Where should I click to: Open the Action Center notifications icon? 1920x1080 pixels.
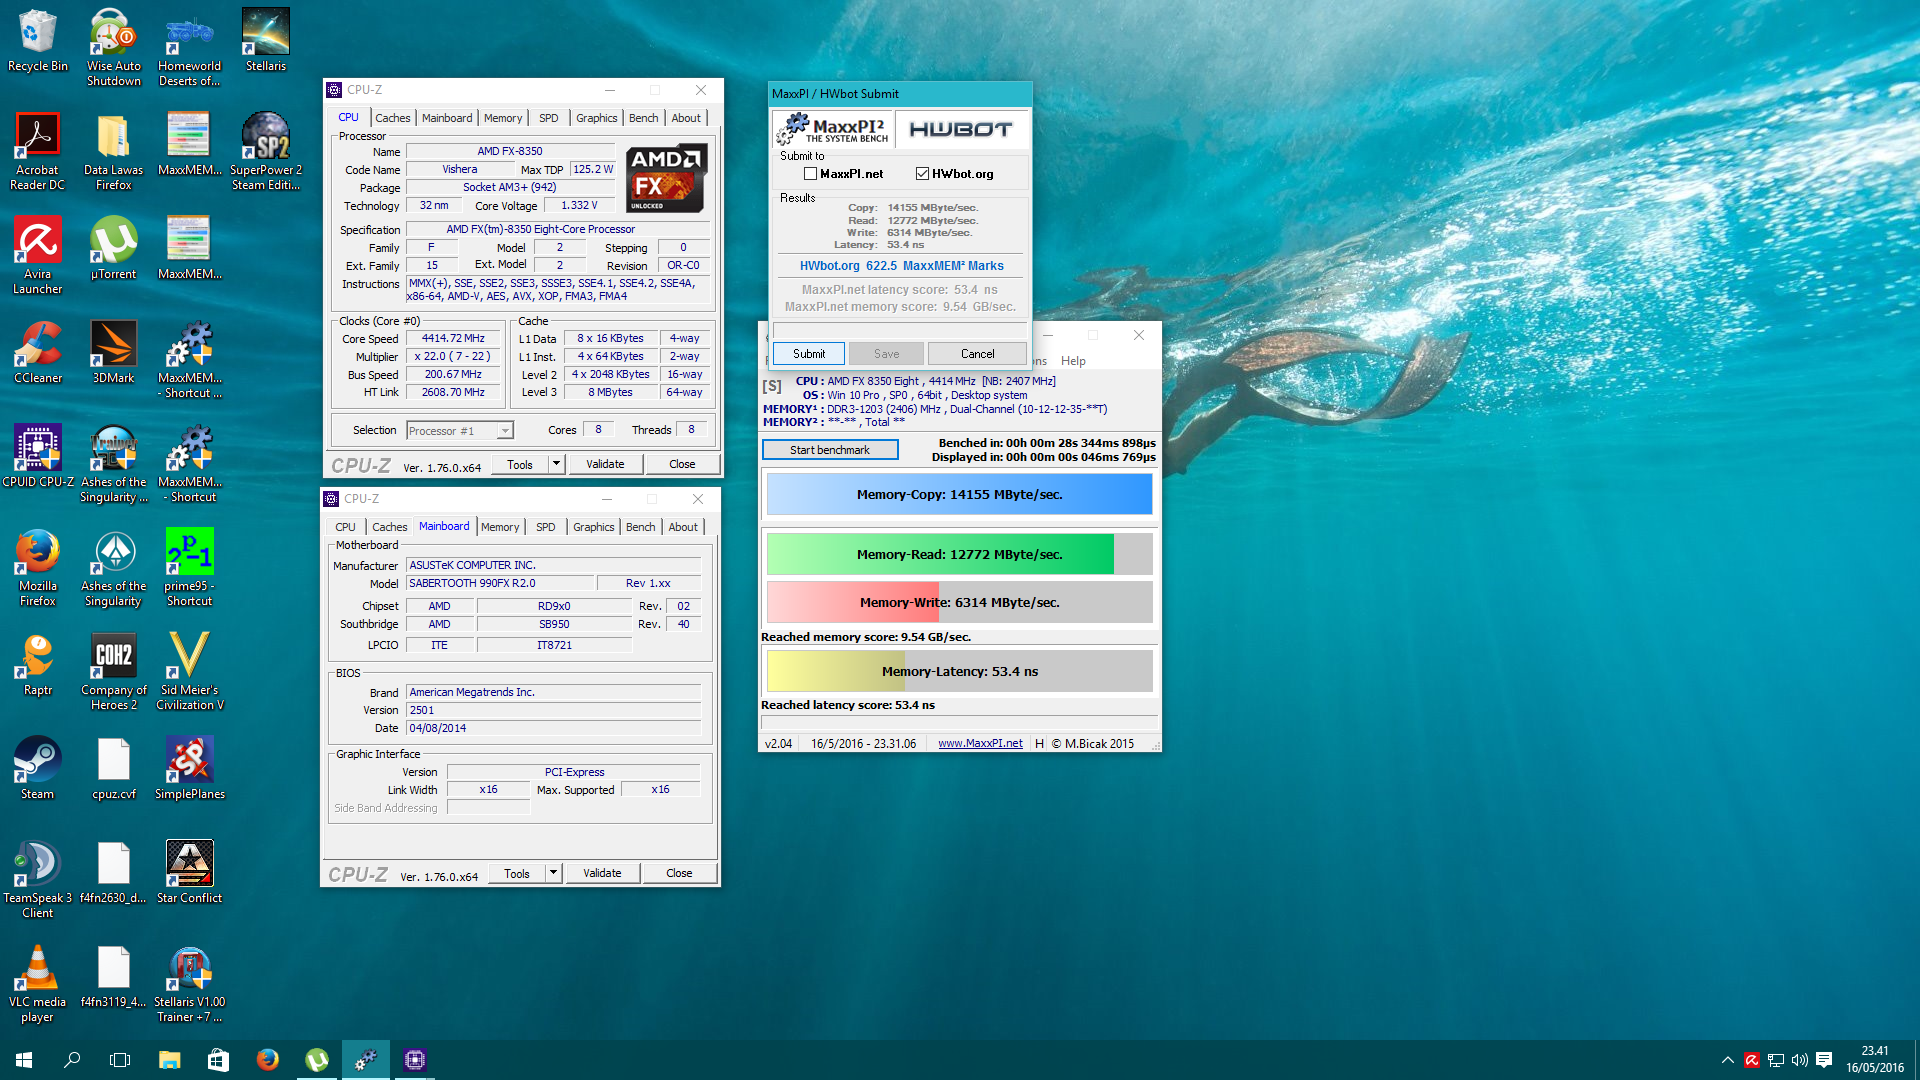tap(1824, 1059)
